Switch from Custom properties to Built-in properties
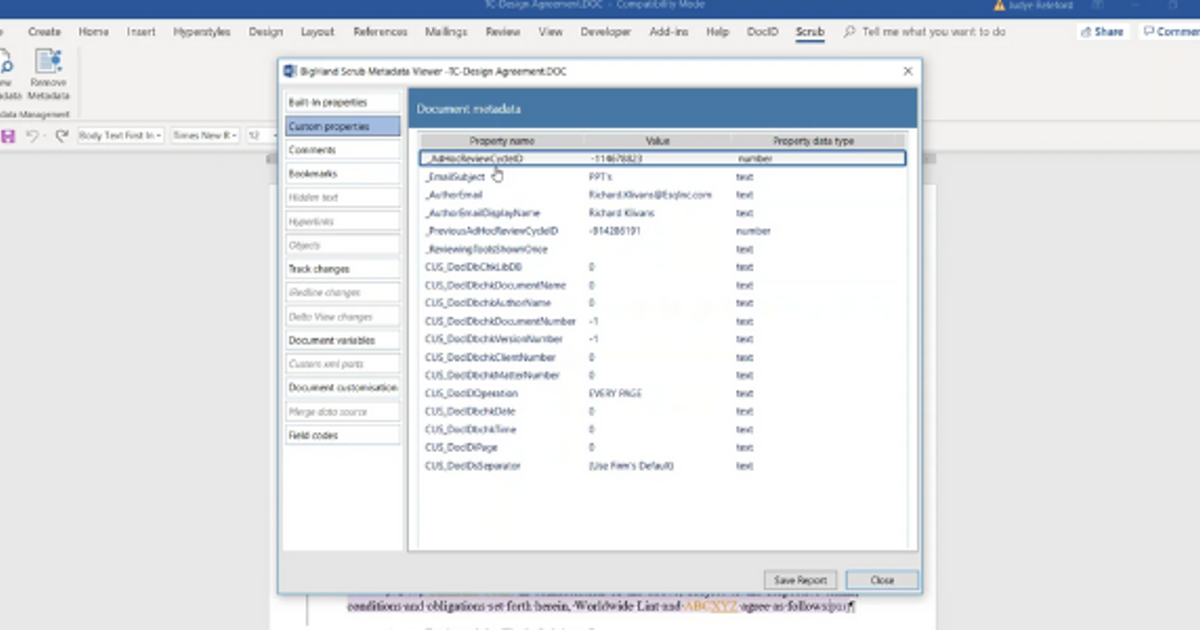 343,101
